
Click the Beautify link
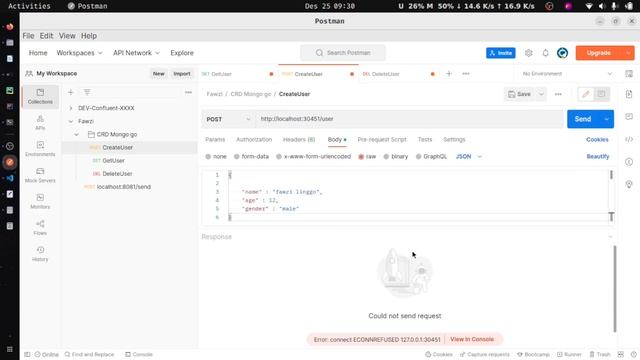coord(598,157)
